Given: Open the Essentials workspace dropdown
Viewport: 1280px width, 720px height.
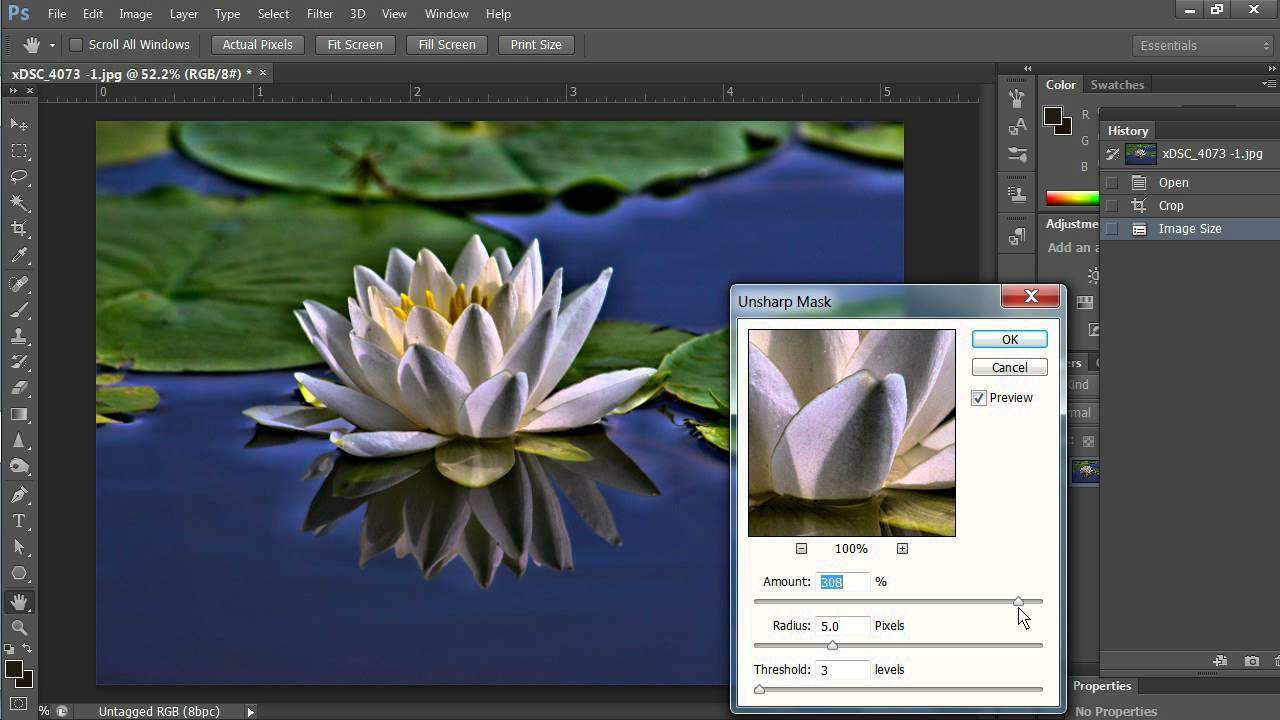Looking at the screenshot, I should (x=1204, y=45).
